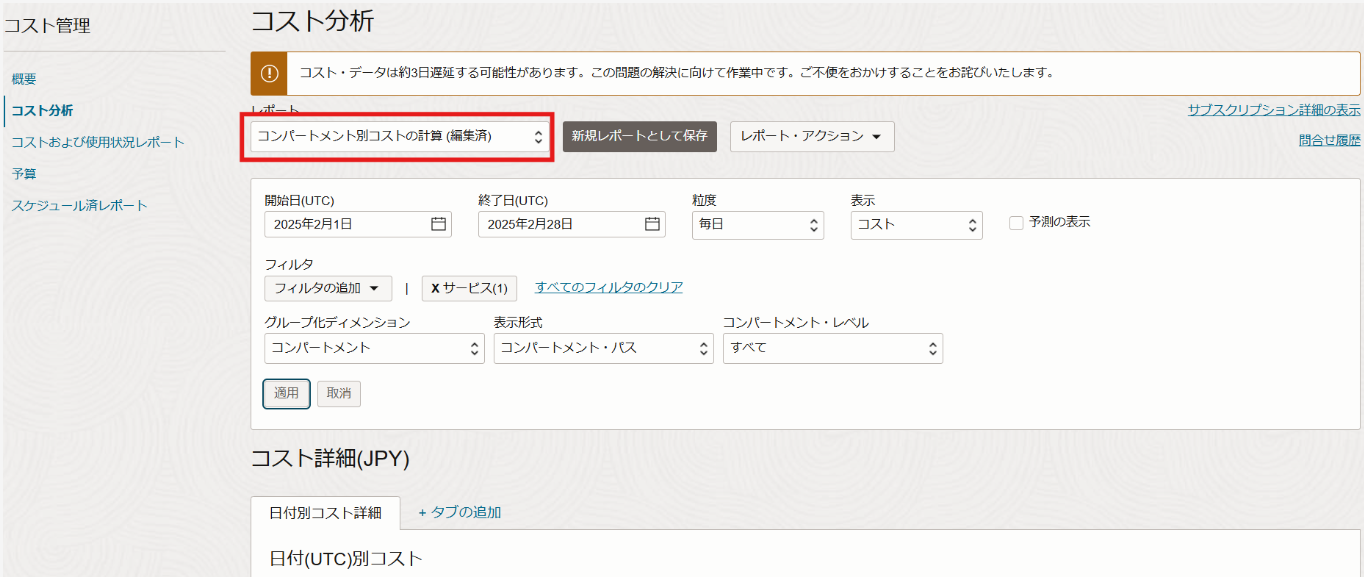This screenshot has width=1364, height=577.
Task: Open calendar icon for 開始日 field
Action: click(x=438, y=224)
